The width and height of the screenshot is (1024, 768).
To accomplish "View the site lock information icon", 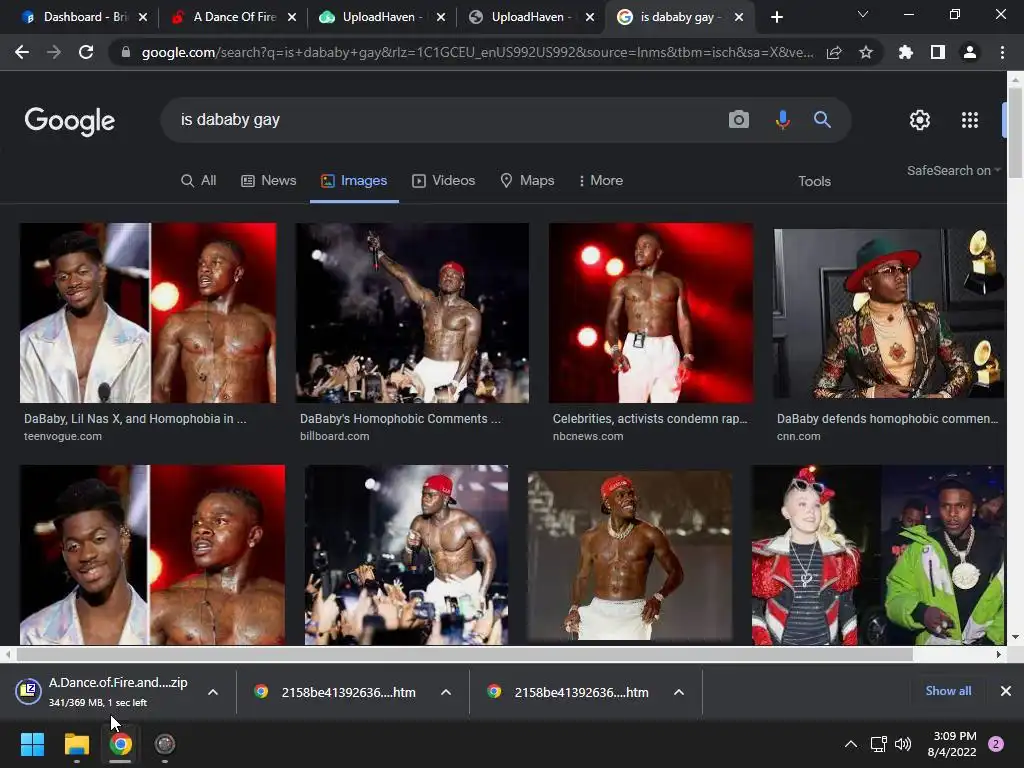I will (x=125, y=52).
